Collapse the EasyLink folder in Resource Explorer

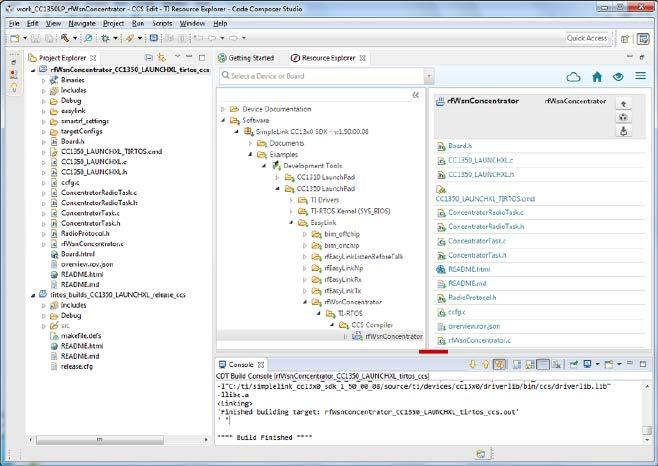click(x=291, y=223)
